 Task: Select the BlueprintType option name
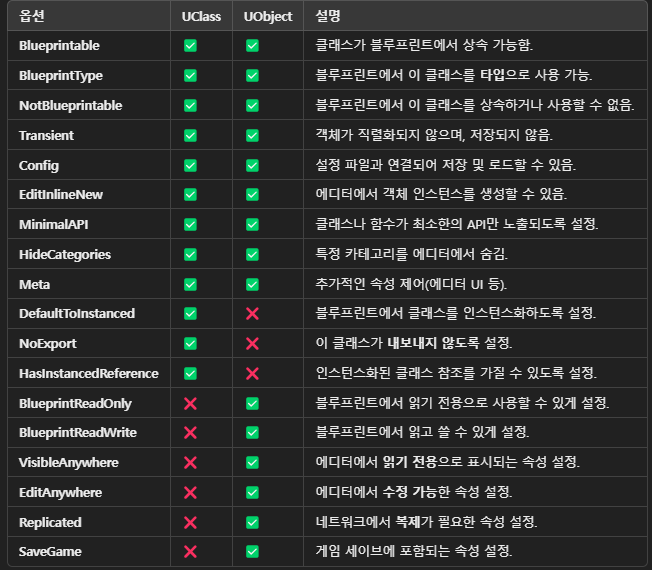click(x=61, y=76)
